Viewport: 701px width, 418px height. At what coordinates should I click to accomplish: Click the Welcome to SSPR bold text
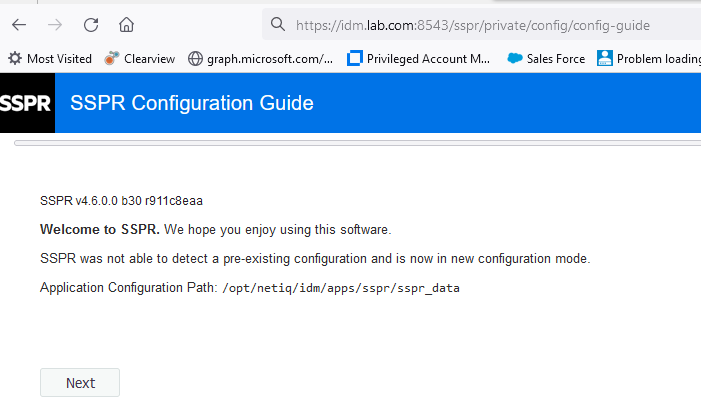pyautogui.click(x=100, y=230)
